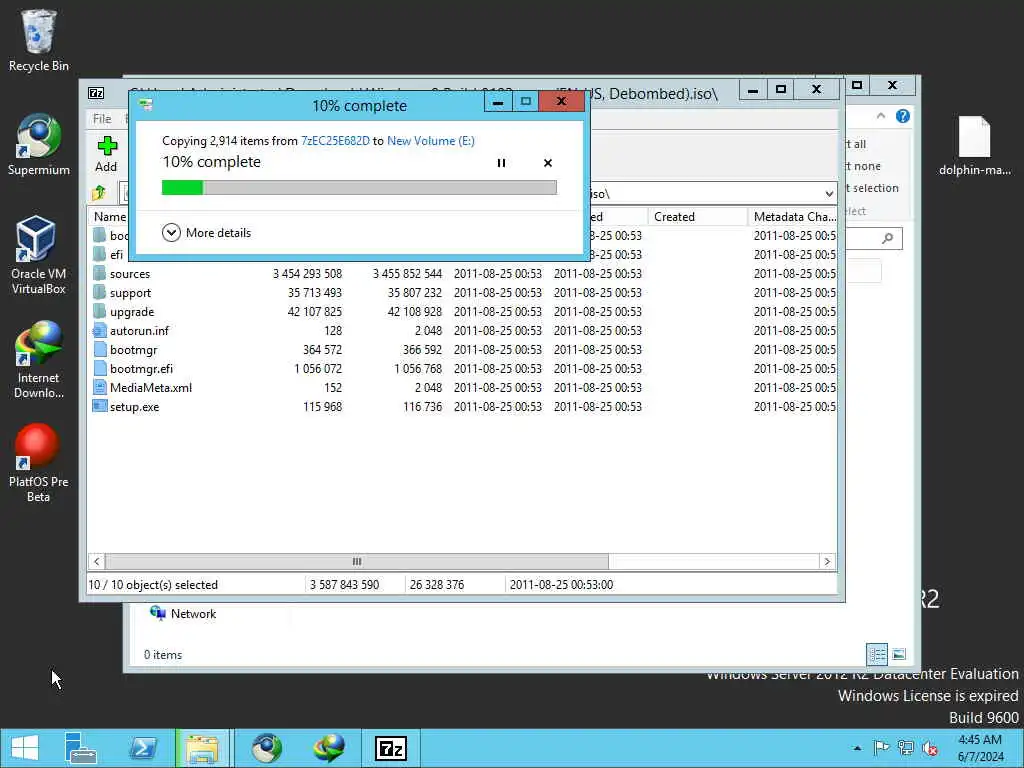The image size is (1024, 768).
Task: Sort by the Name column
Action: point(110,217)
